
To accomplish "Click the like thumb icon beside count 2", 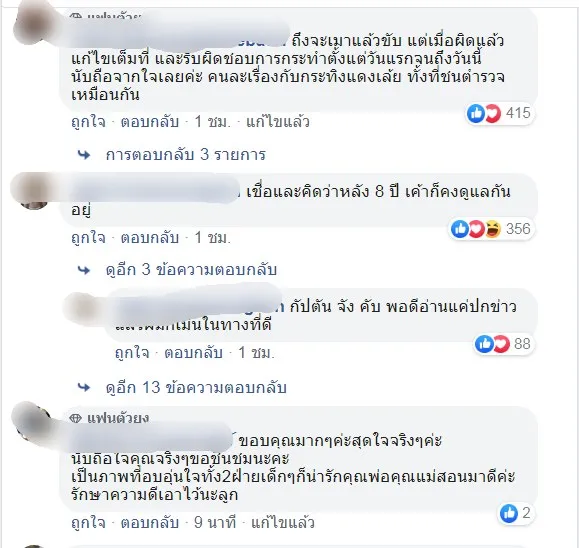I will 509,513.
